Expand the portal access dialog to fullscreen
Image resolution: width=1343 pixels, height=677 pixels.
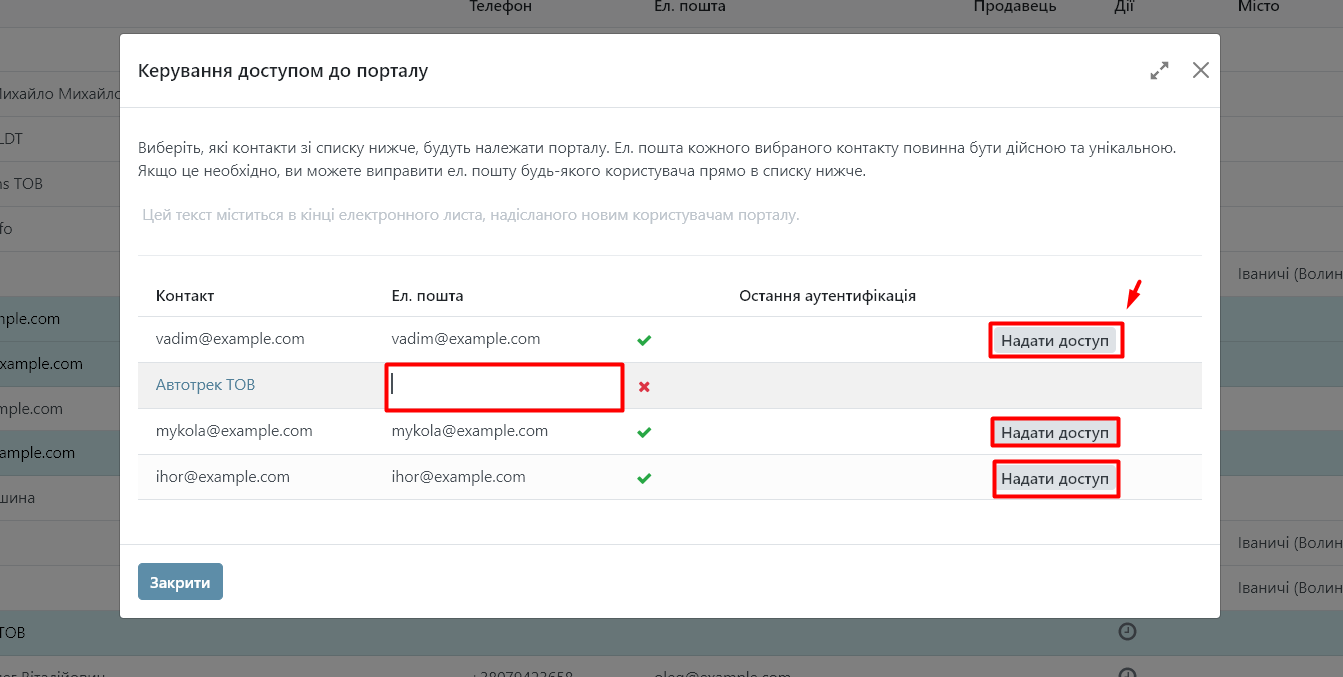[x=1159, y=71]
